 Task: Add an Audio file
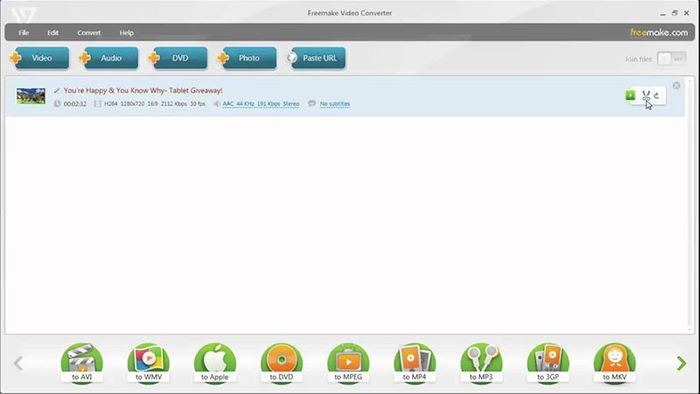(x=108, y=58)
